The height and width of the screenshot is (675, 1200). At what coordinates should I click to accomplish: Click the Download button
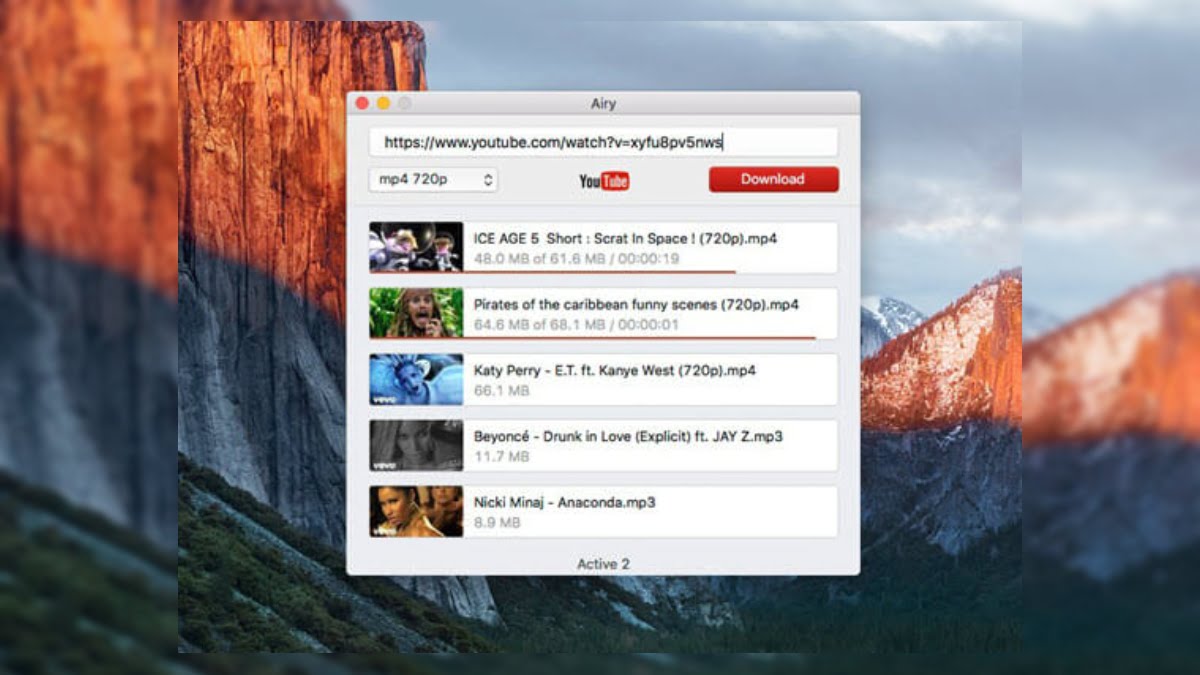click(x=773, y=179)
